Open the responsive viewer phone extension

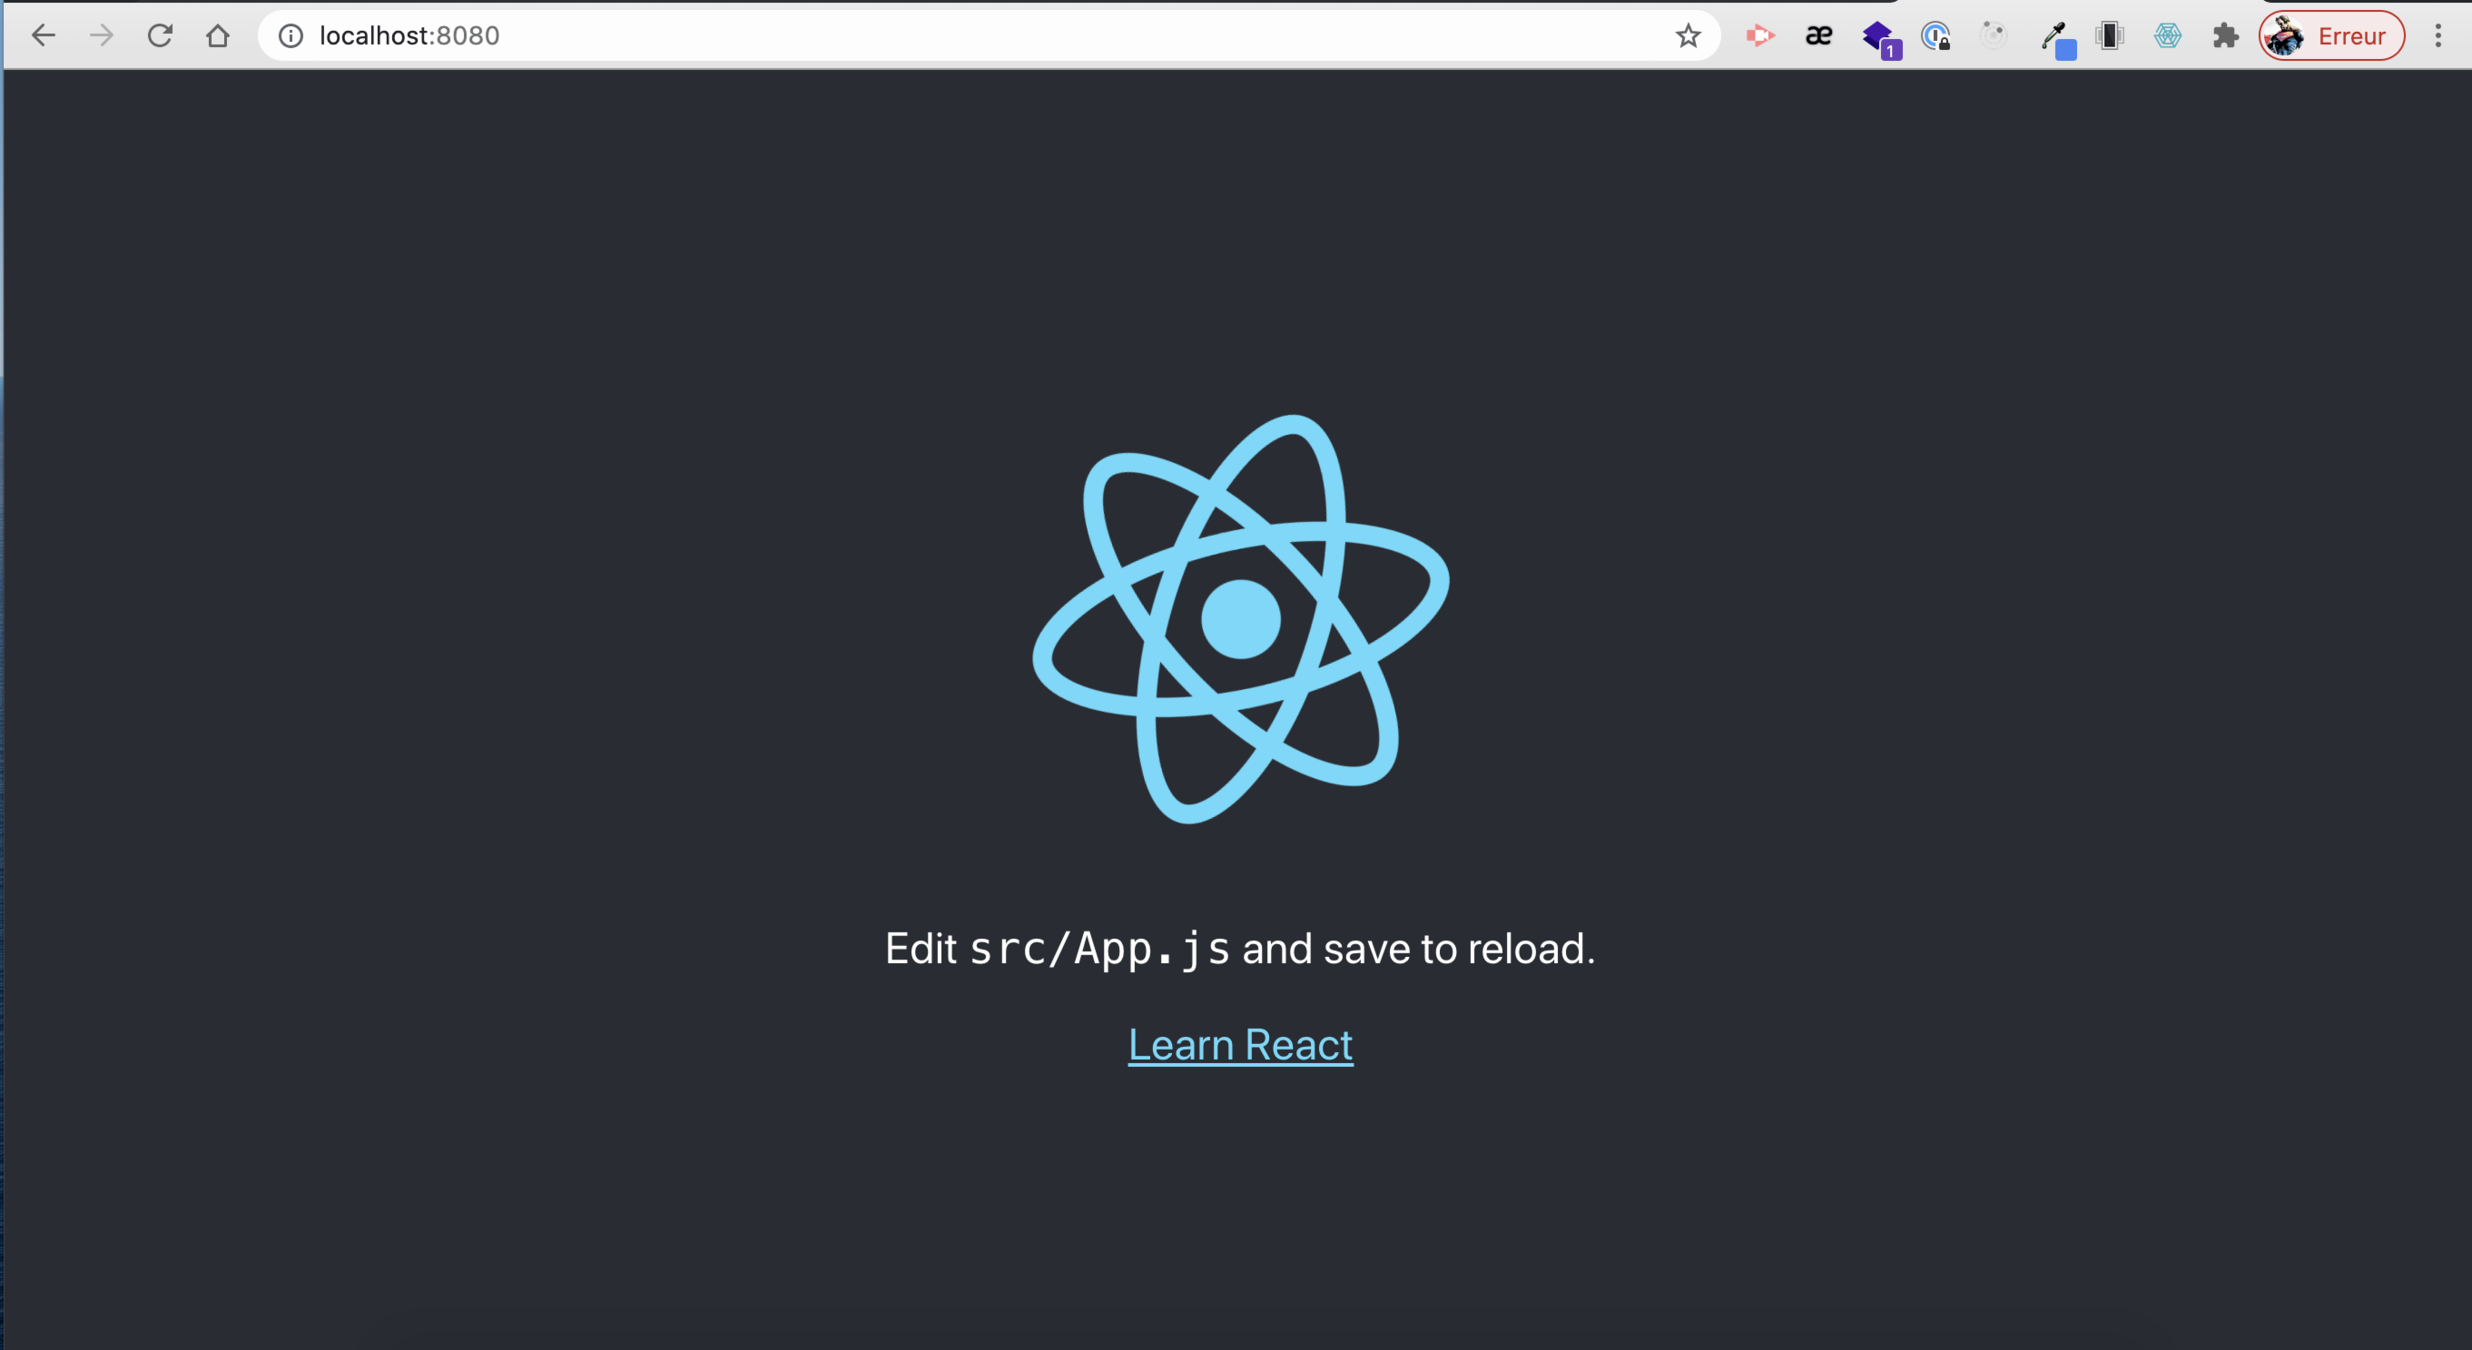[2110, 36]
